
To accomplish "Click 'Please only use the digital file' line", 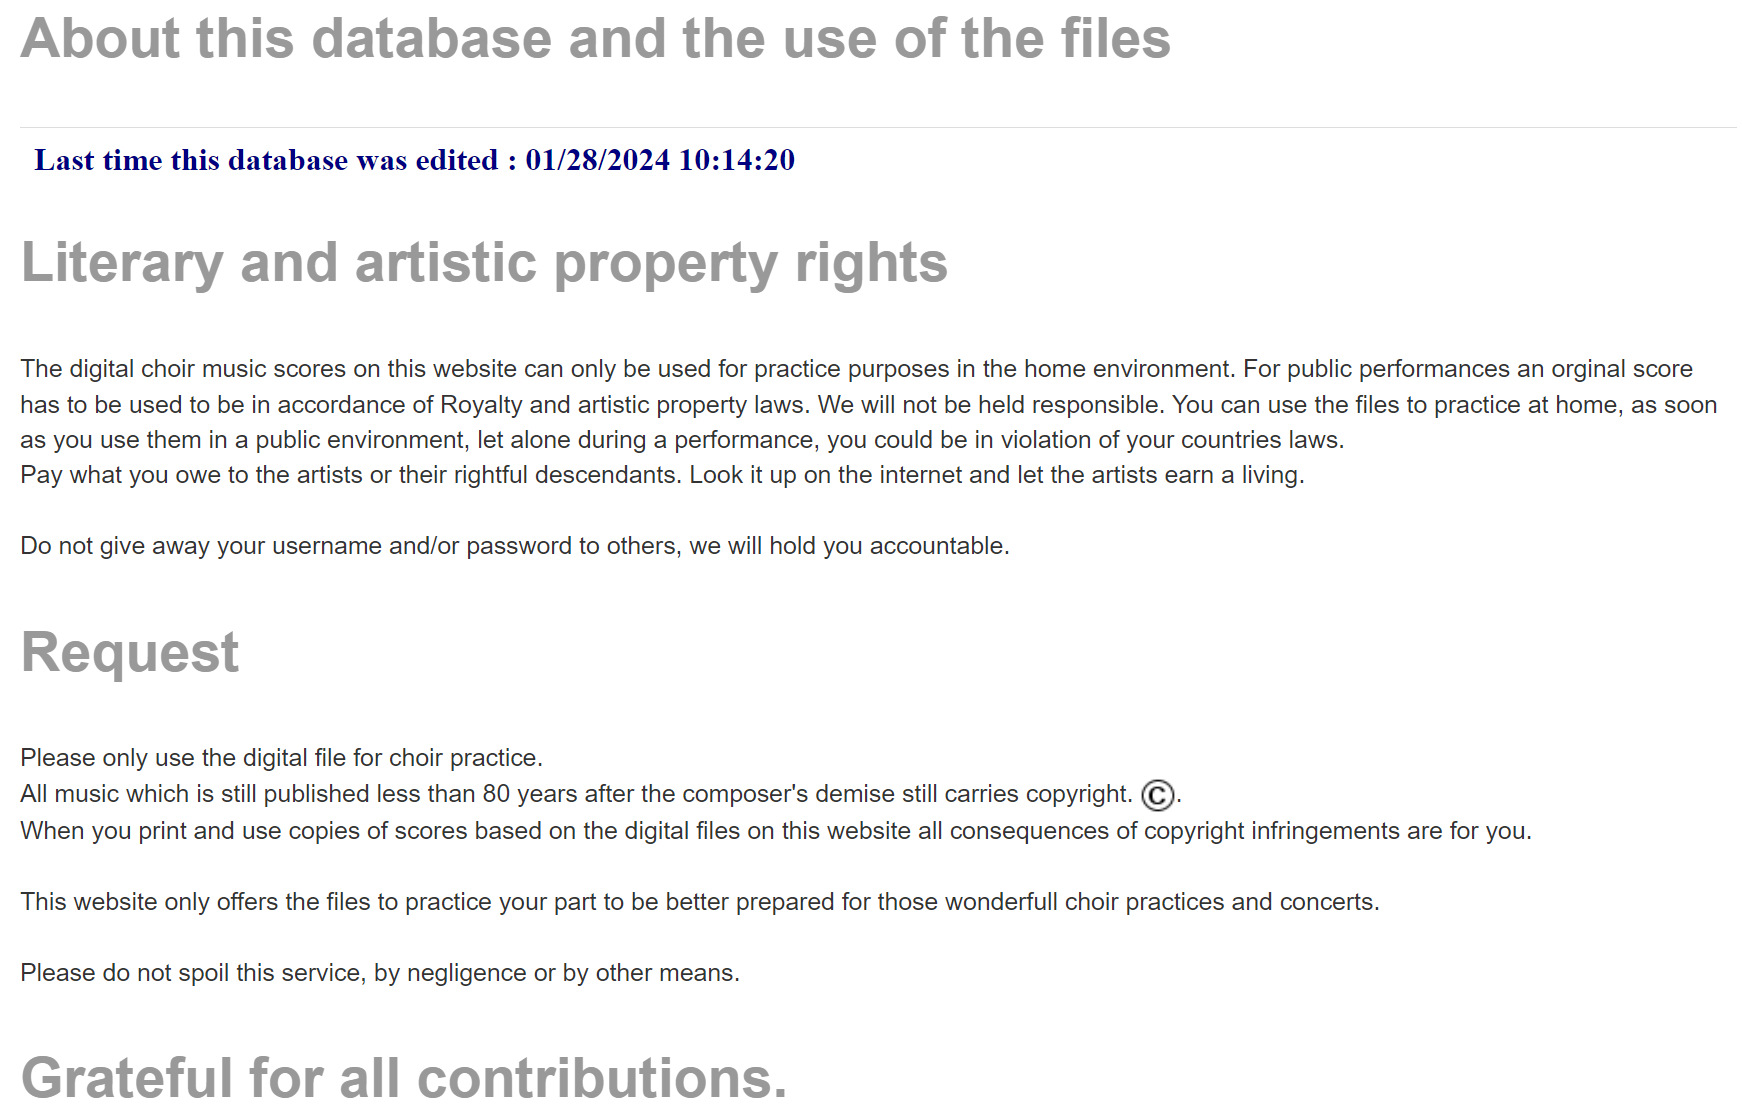I will coord(281,758).
